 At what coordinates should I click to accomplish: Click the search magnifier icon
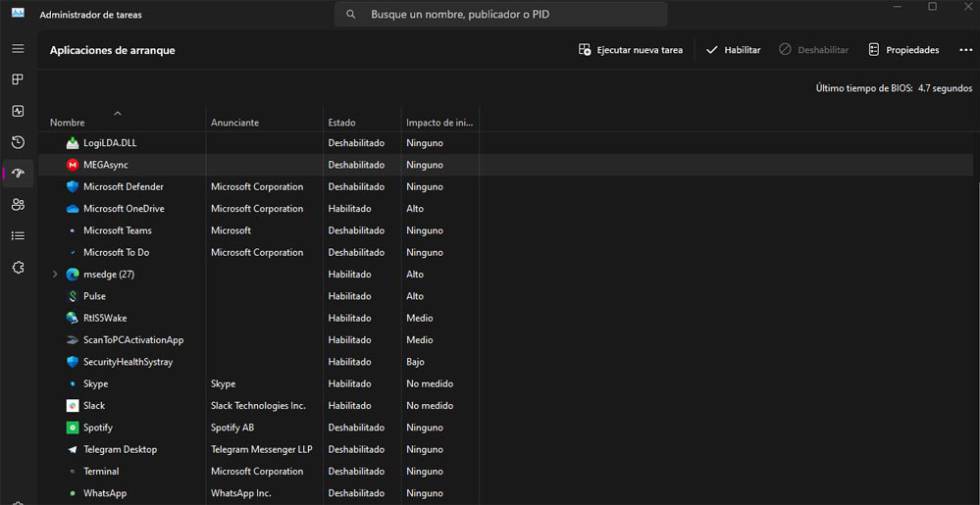pyautogui.click(x=351, y=14)
